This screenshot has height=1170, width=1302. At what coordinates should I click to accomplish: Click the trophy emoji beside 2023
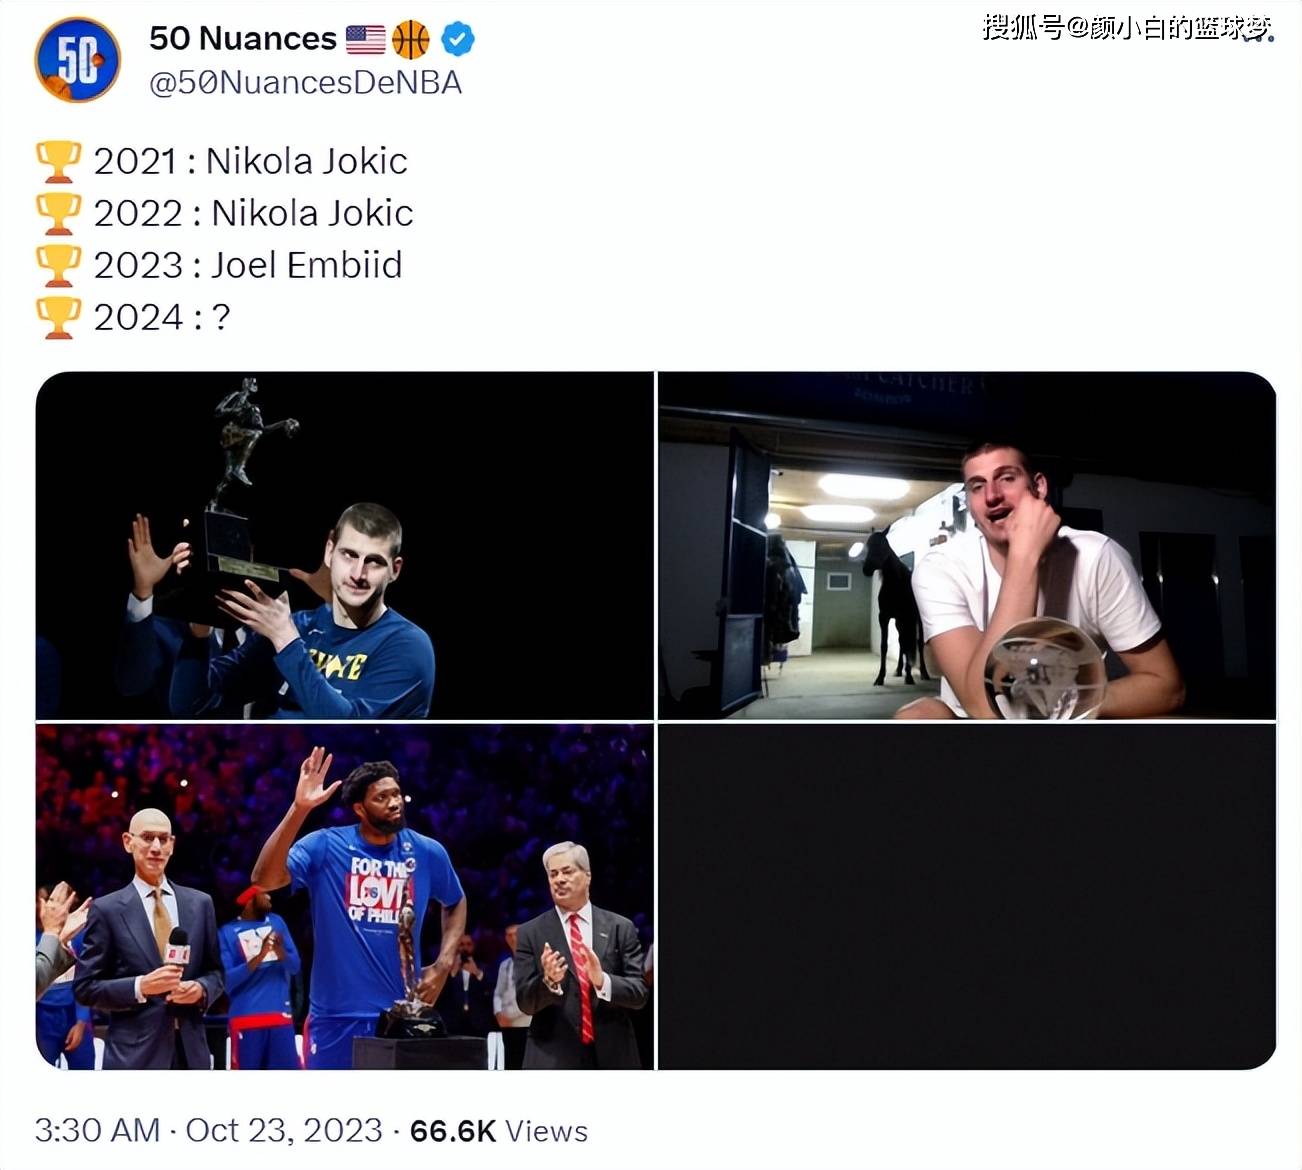58,265
